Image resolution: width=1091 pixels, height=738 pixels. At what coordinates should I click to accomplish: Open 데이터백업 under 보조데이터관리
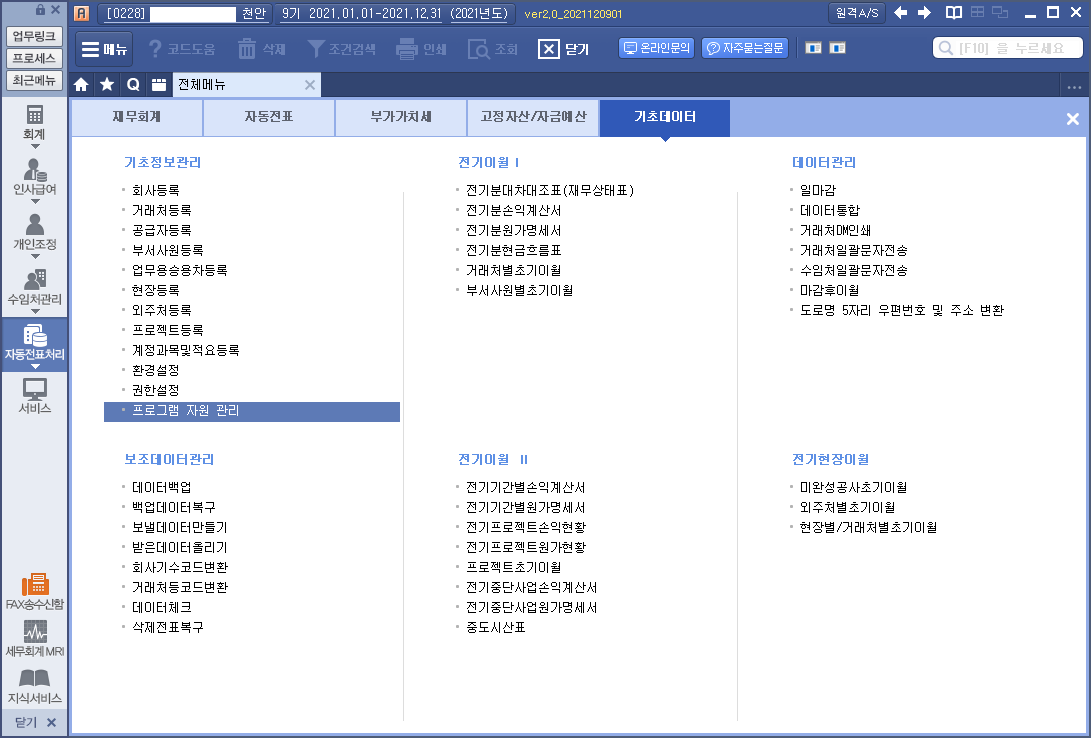pyautogui.click(x=162, y=487)
